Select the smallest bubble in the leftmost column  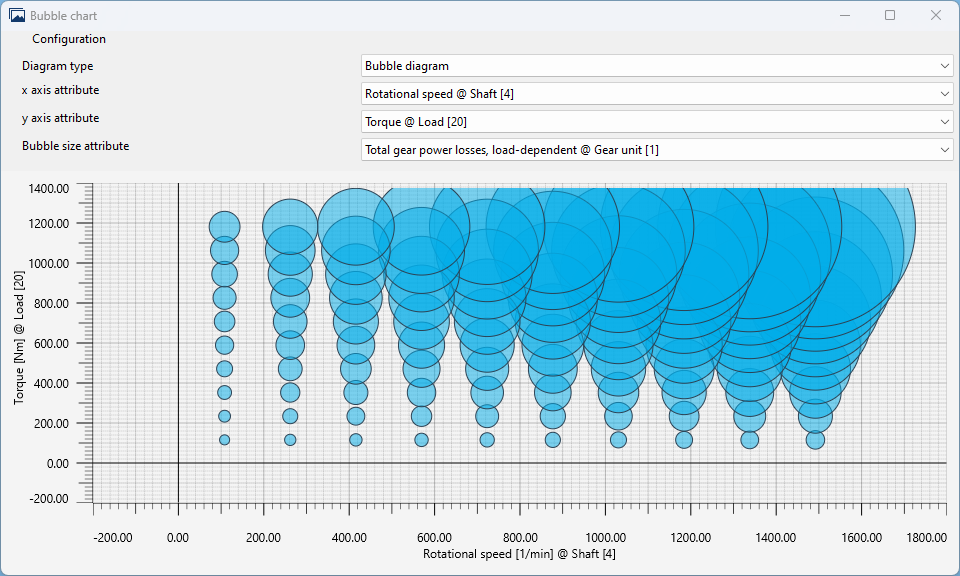(x=224, y=440)
